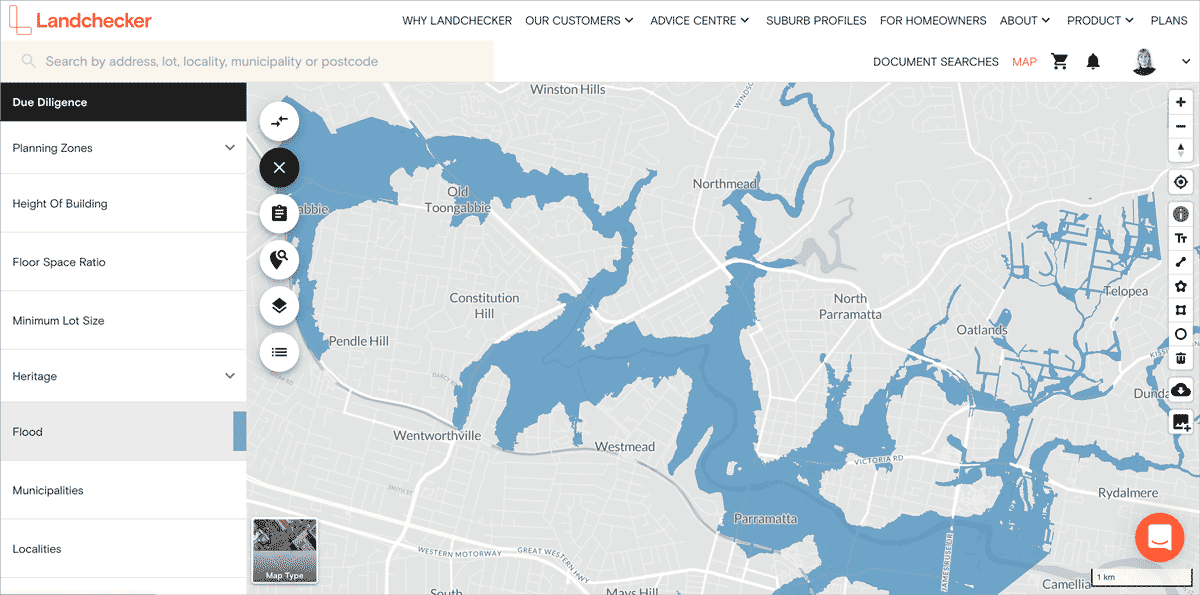Image resolution: width=1200 pixels, height=595 pixels.
Task: Toggle the Localities layer
Action: coord(123,549)
